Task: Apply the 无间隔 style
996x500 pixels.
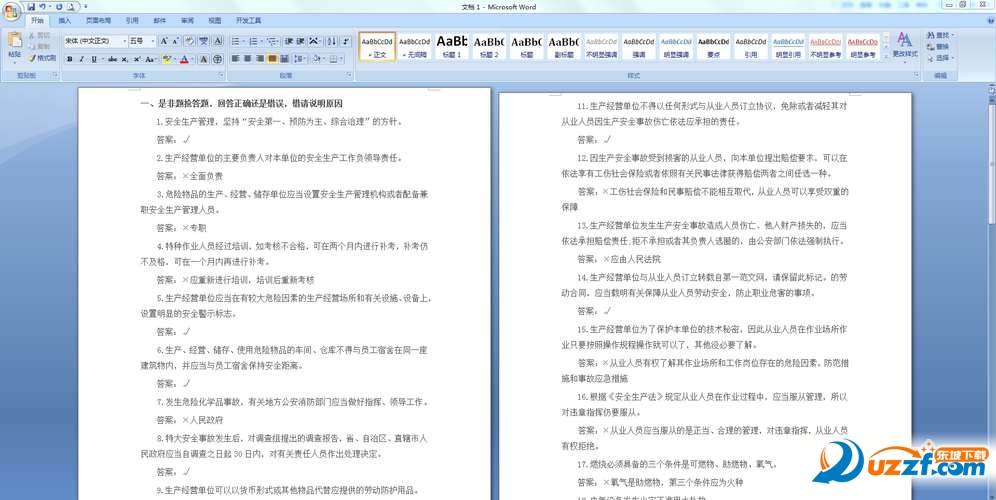Action: tap(415, 46)
